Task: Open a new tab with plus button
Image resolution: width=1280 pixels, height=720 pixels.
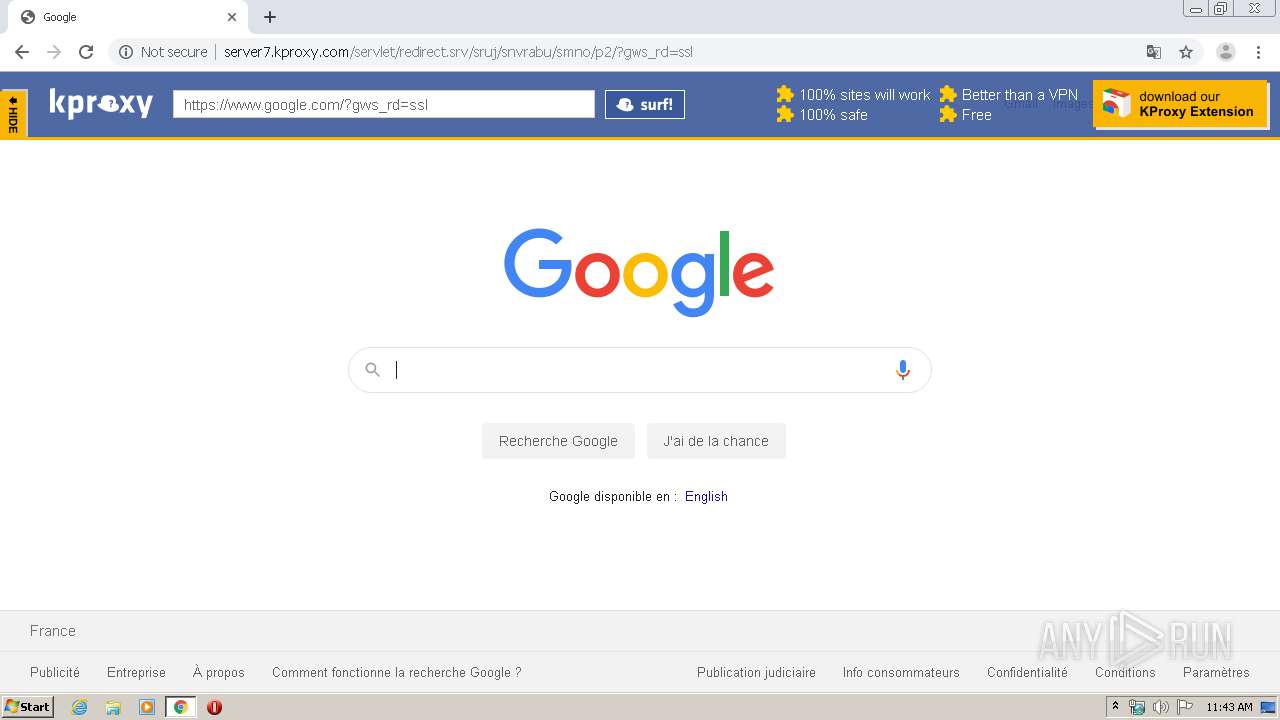Action: point(270,17)
